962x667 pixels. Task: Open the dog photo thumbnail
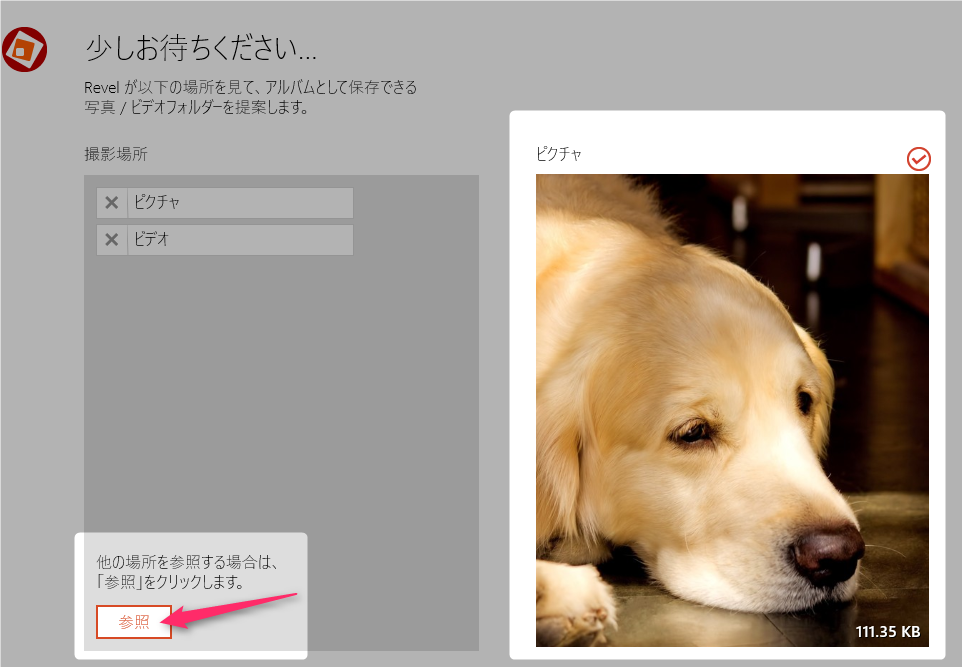click(x=732, y=410)
